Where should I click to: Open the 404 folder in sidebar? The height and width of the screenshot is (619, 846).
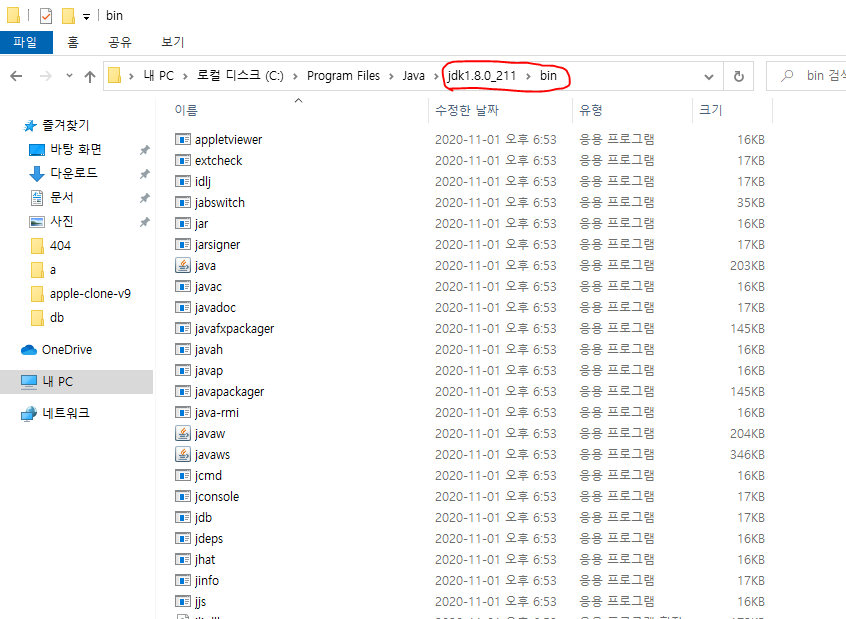[60, 246]
